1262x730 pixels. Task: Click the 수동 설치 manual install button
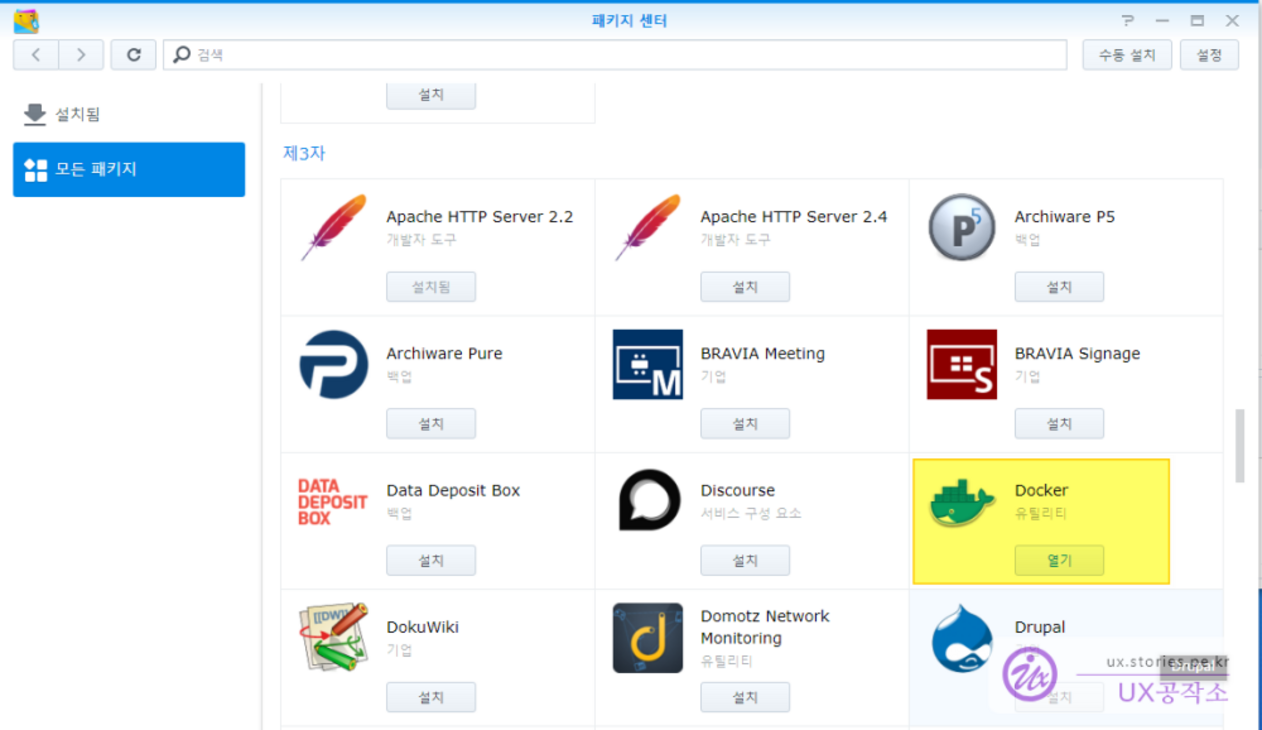point(1127,55)
